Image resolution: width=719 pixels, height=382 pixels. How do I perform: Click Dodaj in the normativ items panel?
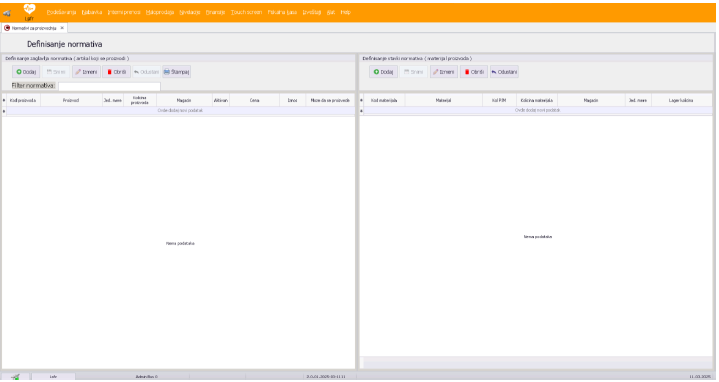point(383,72)
